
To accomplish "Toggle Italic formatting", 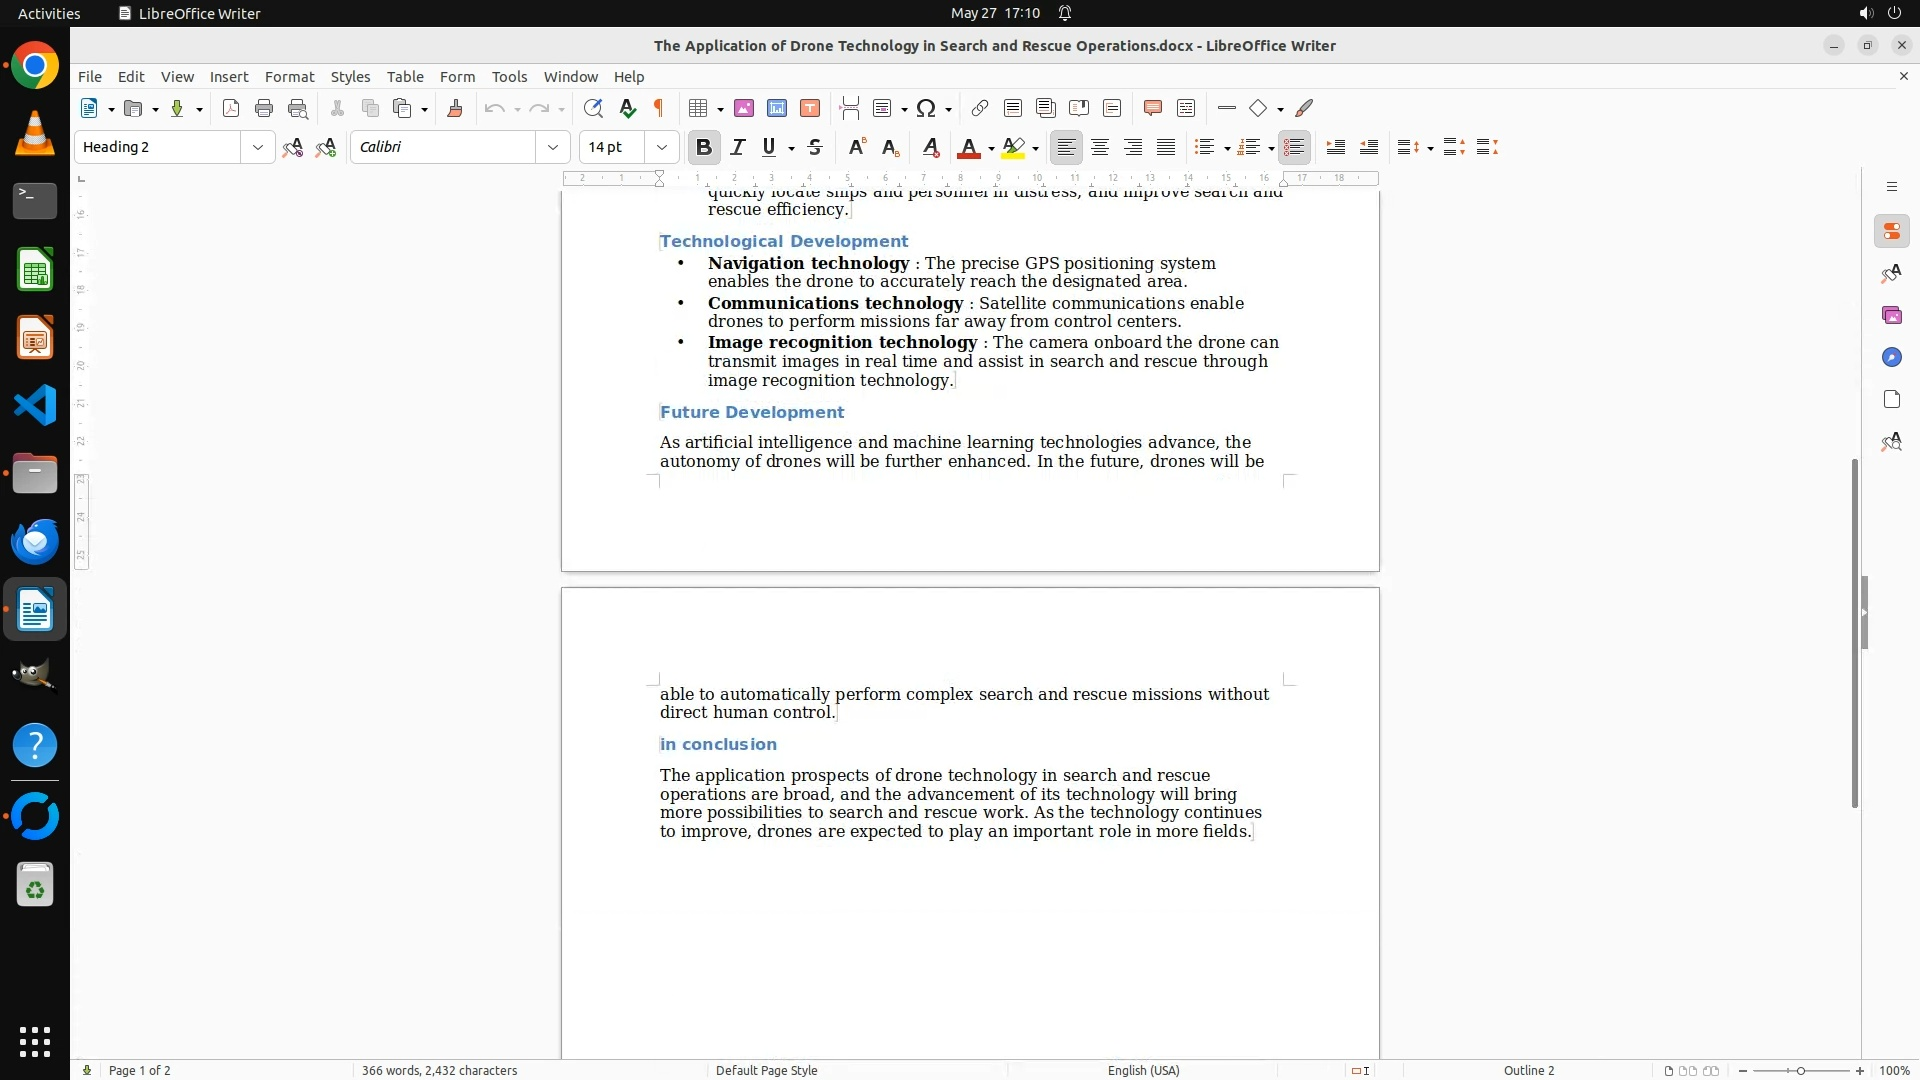I will click(x=738, y=147).
